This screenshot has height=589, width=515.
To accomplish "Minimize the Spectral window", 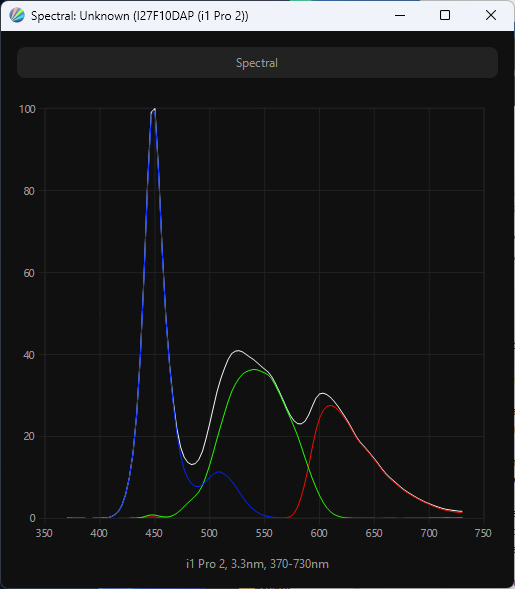I will (400, 16).
